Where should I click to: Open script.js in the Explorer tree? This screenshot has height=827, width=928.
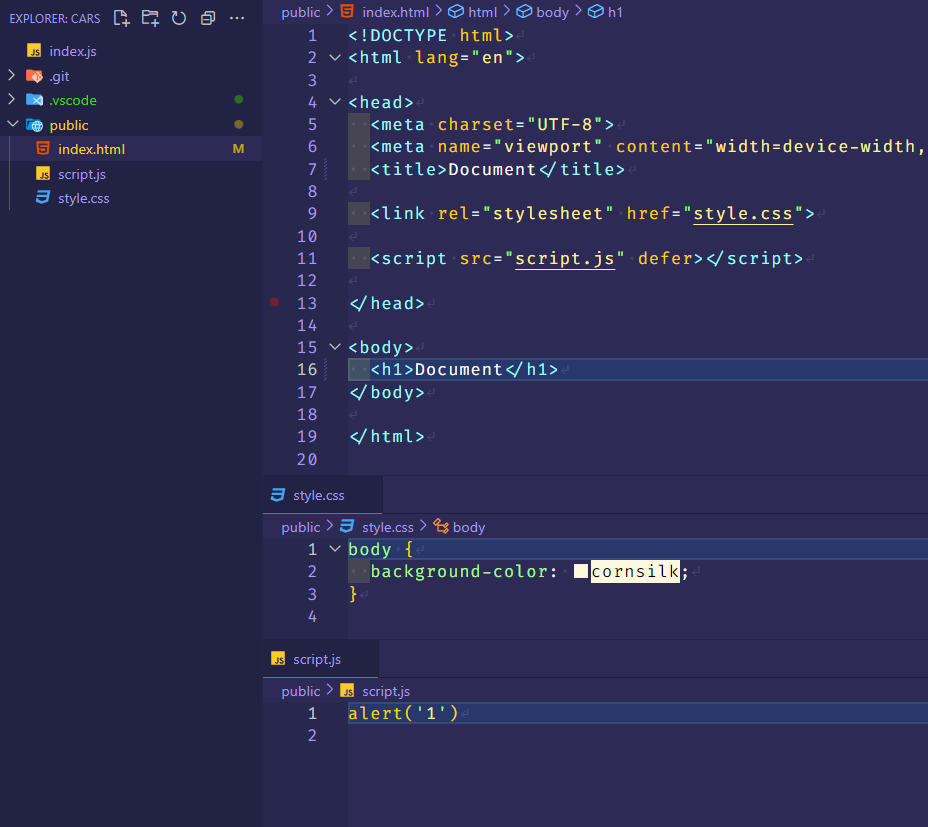tap(82, 174)
